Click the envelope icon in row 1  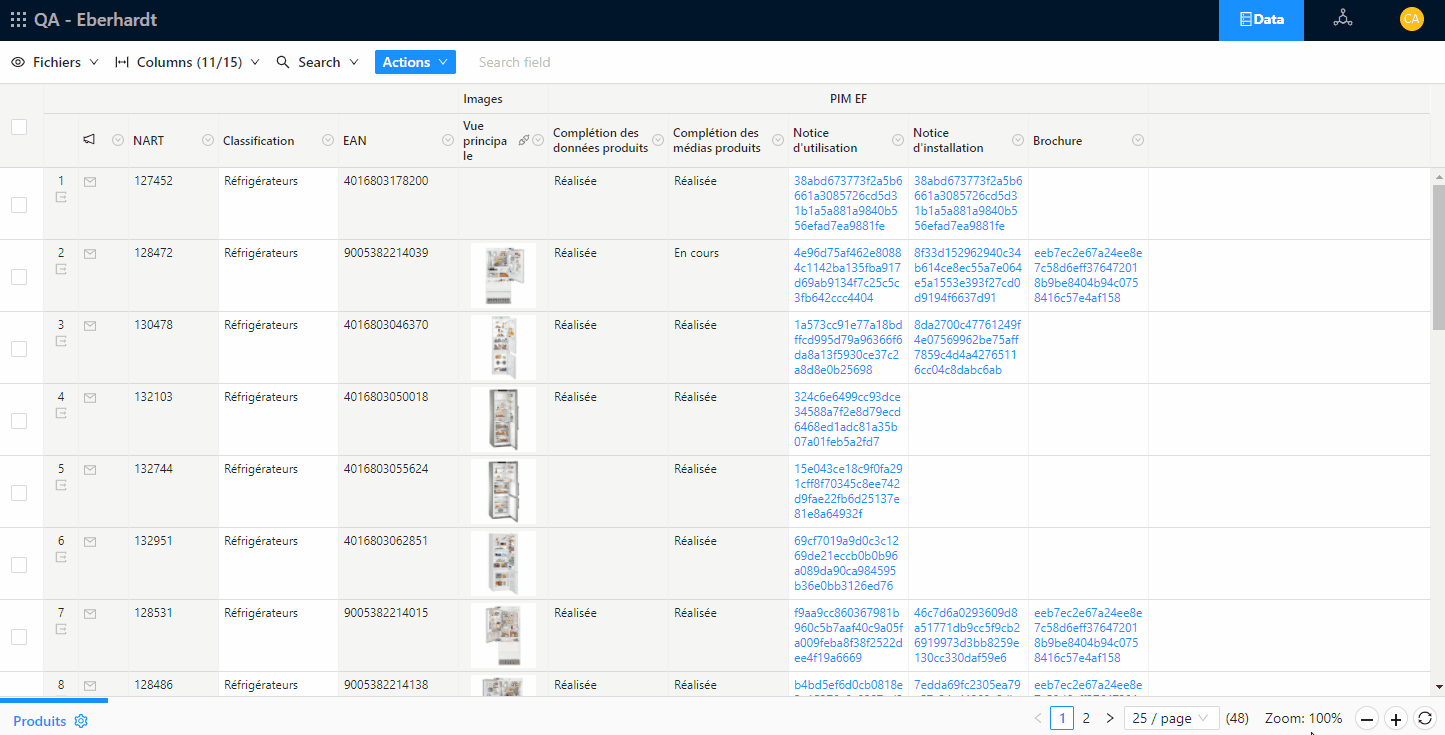point(90,182)
